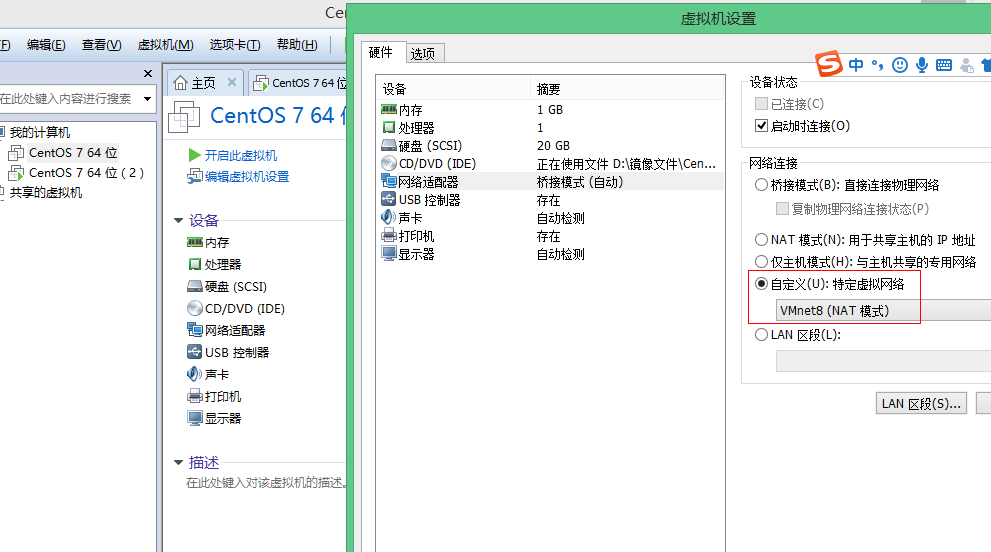
Task: Click the Sogou input method S logo
Action: pyautogui.click(x=829, y=63)
